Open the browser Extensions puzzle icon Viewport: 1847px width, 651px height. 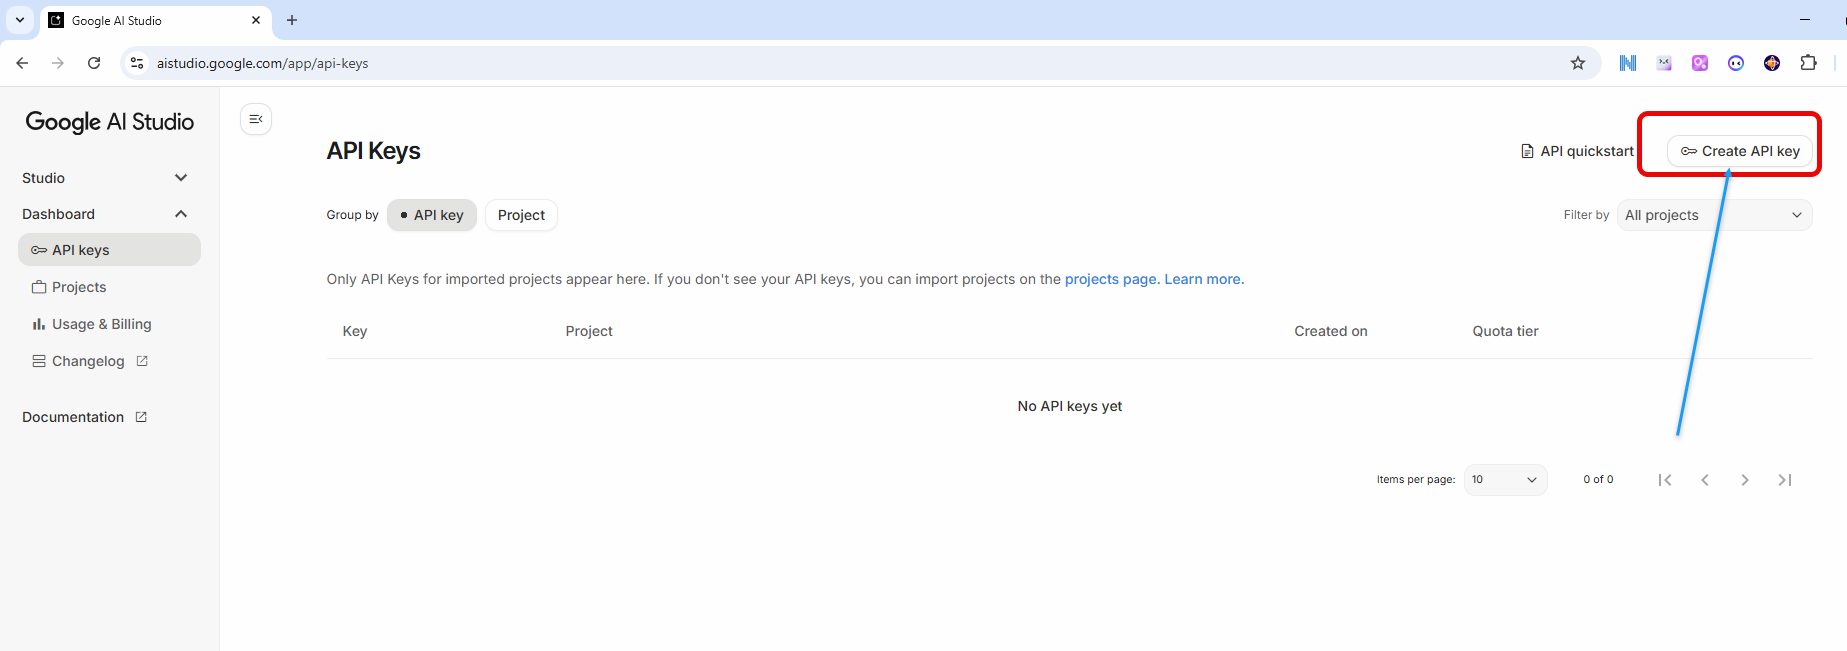1808,63
